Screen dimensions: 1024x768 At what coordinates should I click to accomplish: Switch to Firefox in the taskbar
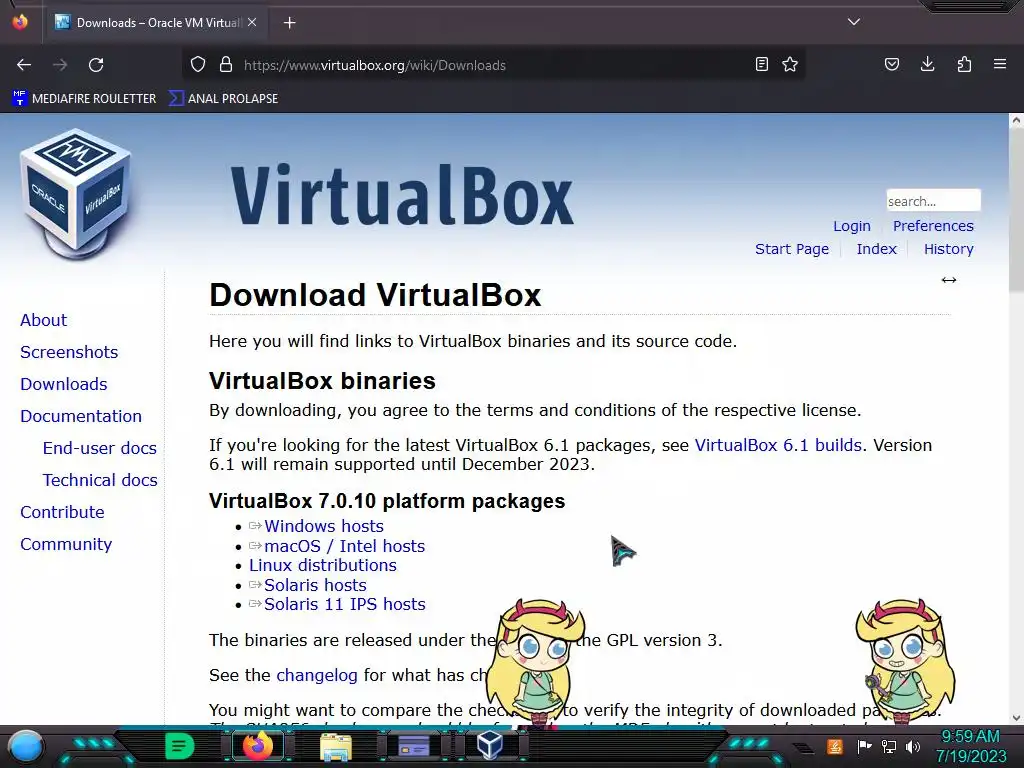pyautogui.click(x=257, y=746)
